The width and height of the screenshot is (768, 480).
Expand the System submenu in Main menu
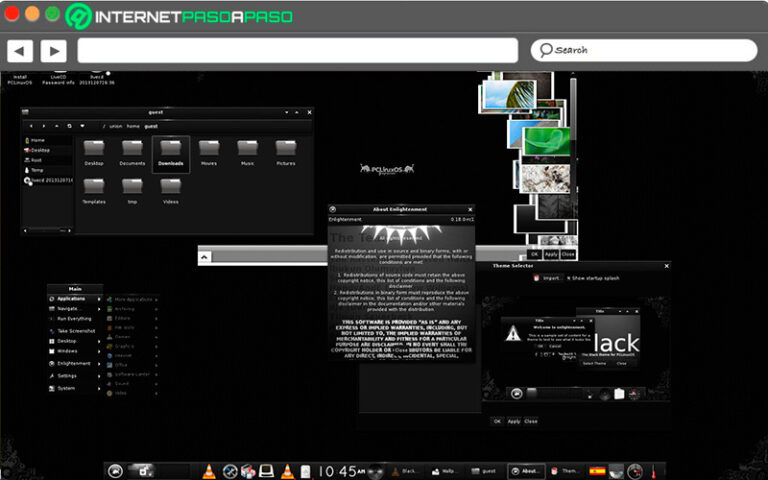[66, 388]
